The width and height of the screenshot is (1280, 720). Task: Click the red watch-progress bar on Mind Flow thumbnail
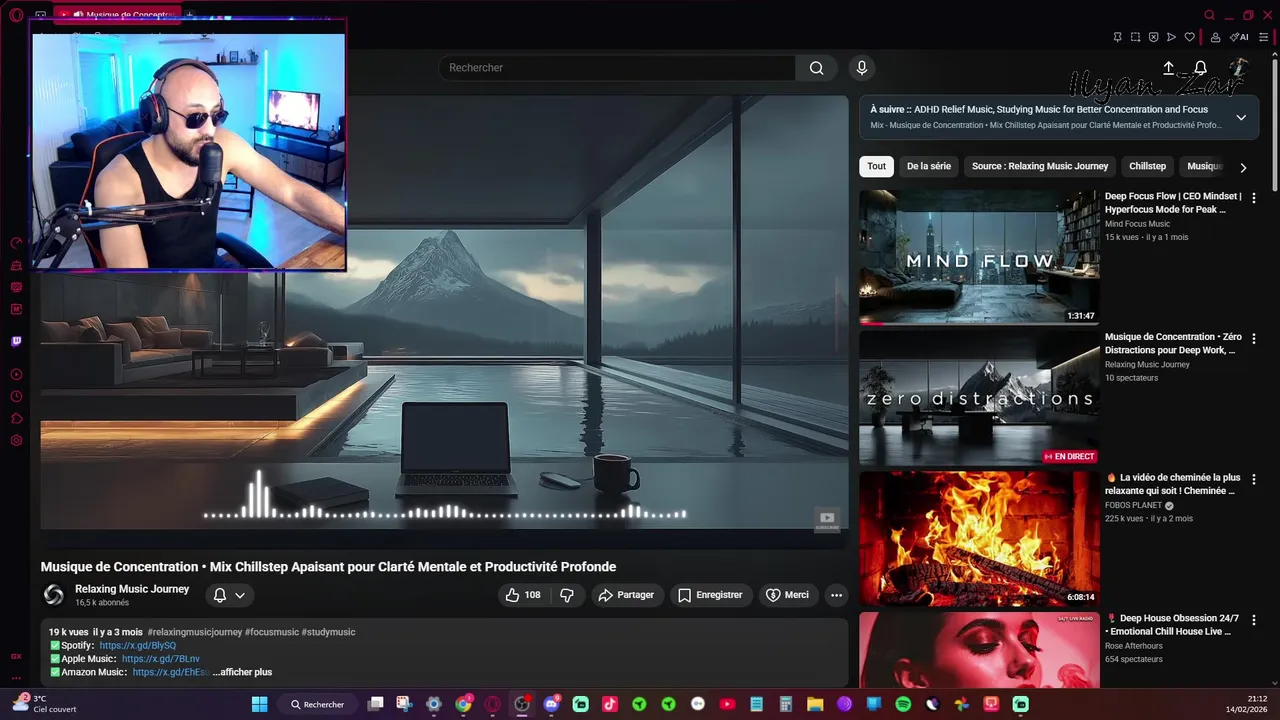[x=872, y=323]
